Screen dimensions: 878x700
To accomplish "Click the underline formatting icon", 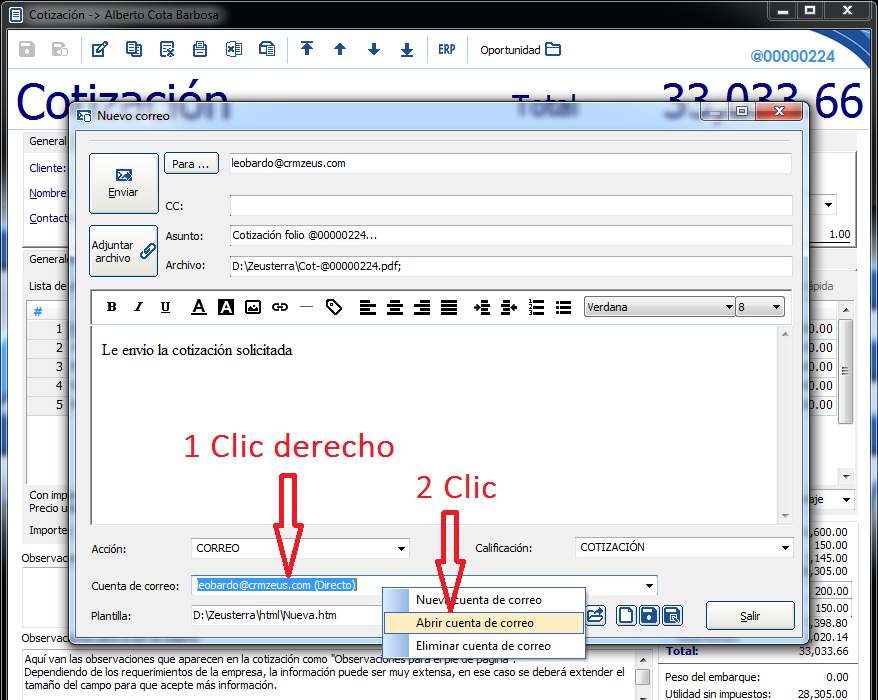I will [x=165, y=307].
